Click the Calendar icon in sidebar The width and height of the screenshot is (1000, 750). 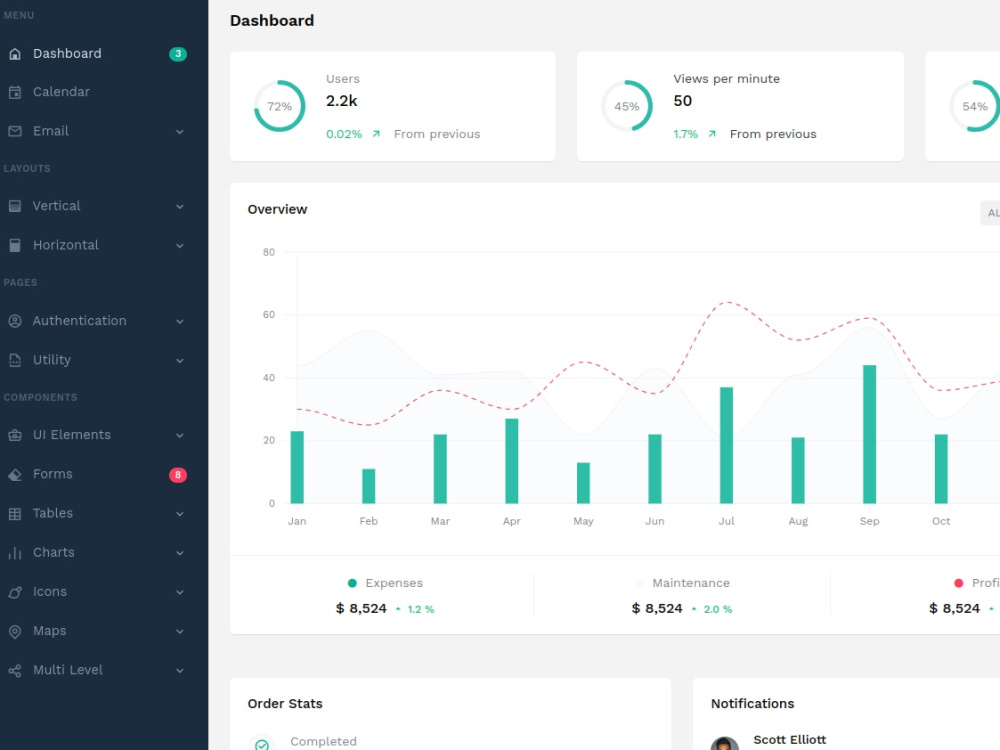click(15, 92)
